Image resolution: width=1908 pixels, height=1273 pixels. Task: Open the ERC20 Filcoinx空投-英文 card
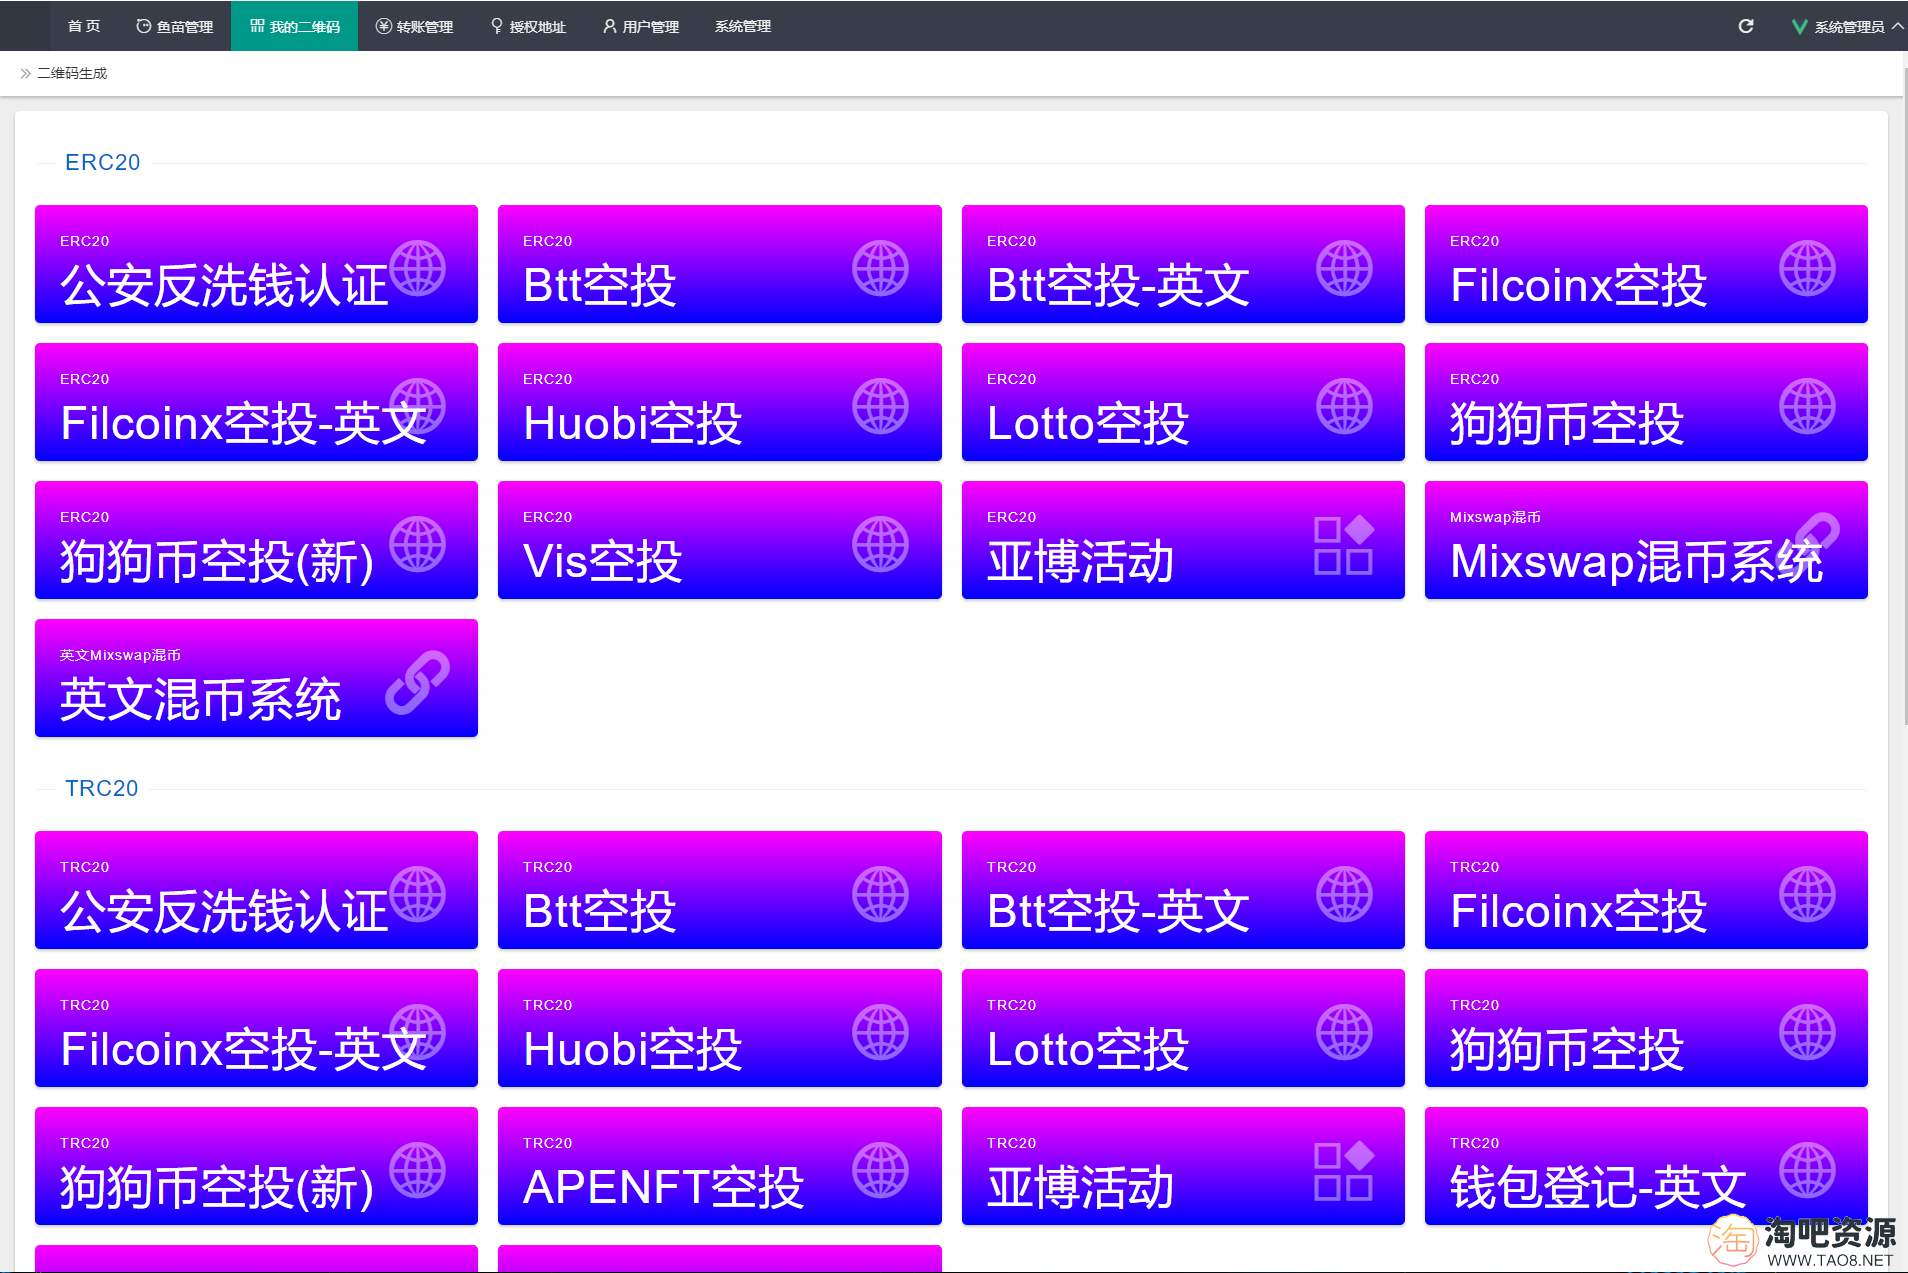click(x=256, y=402)
